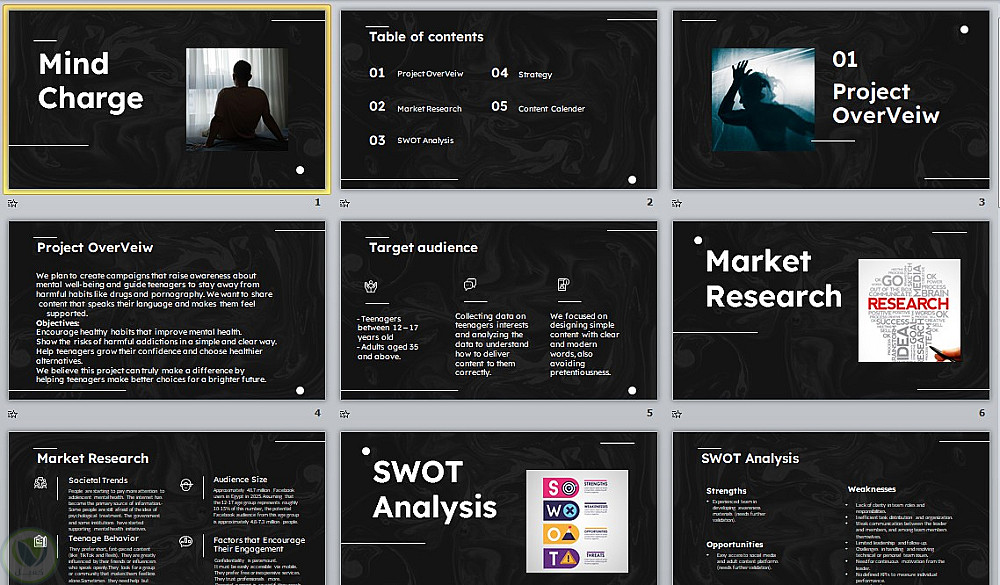1000x585 pixels.
Task: Click '02 Market Research' entry in contents
Action: pyautogui.click(x=415, y=107)
